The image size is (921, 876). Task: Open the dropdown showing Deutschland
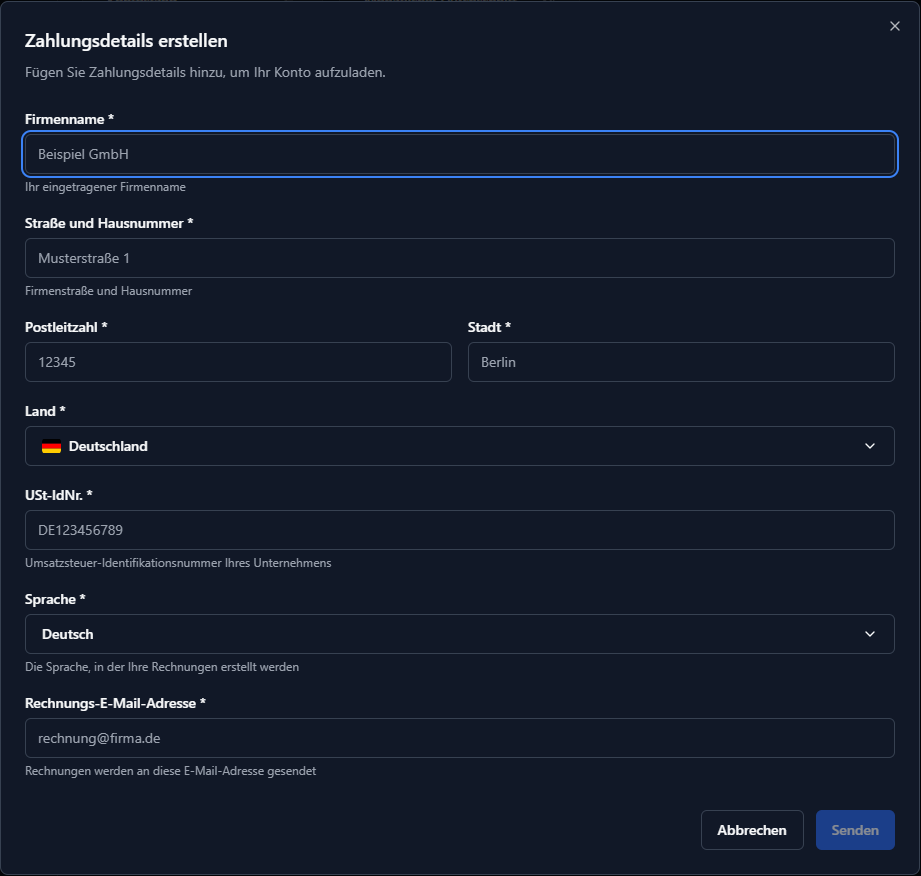(x=460, y=446)
